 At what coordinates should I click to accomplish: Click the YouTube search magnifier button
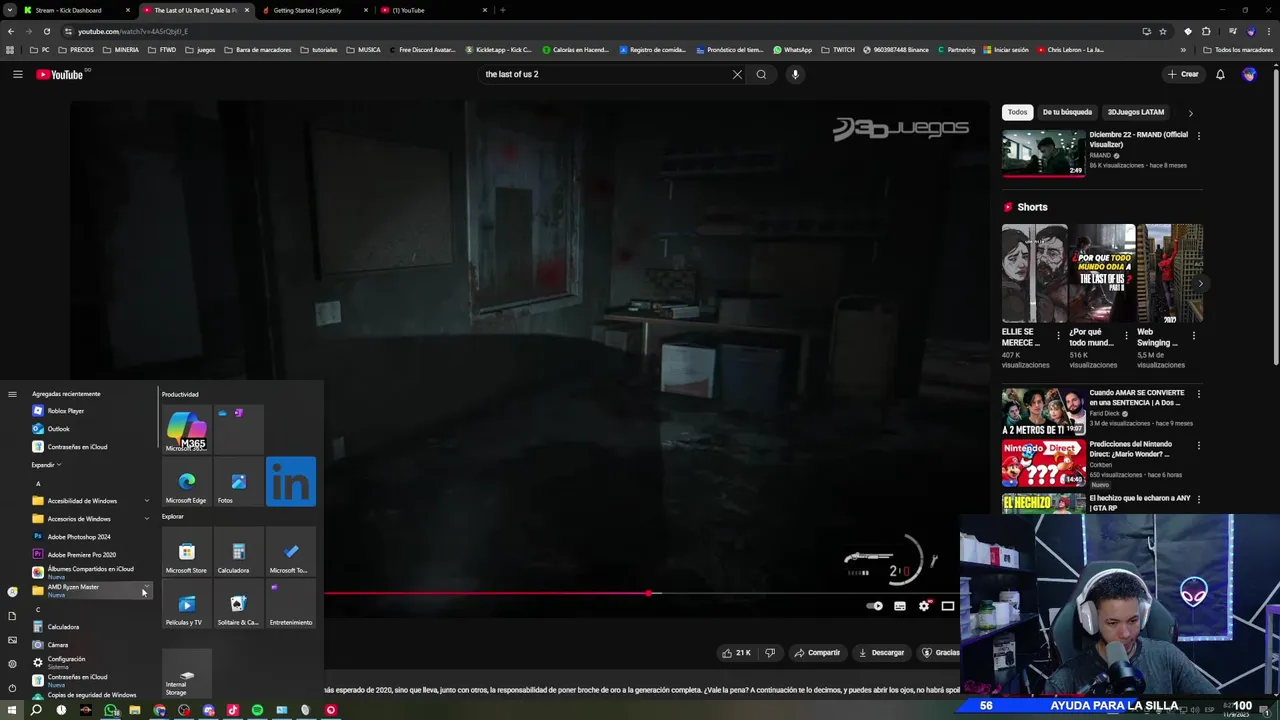tap(761, 74)
